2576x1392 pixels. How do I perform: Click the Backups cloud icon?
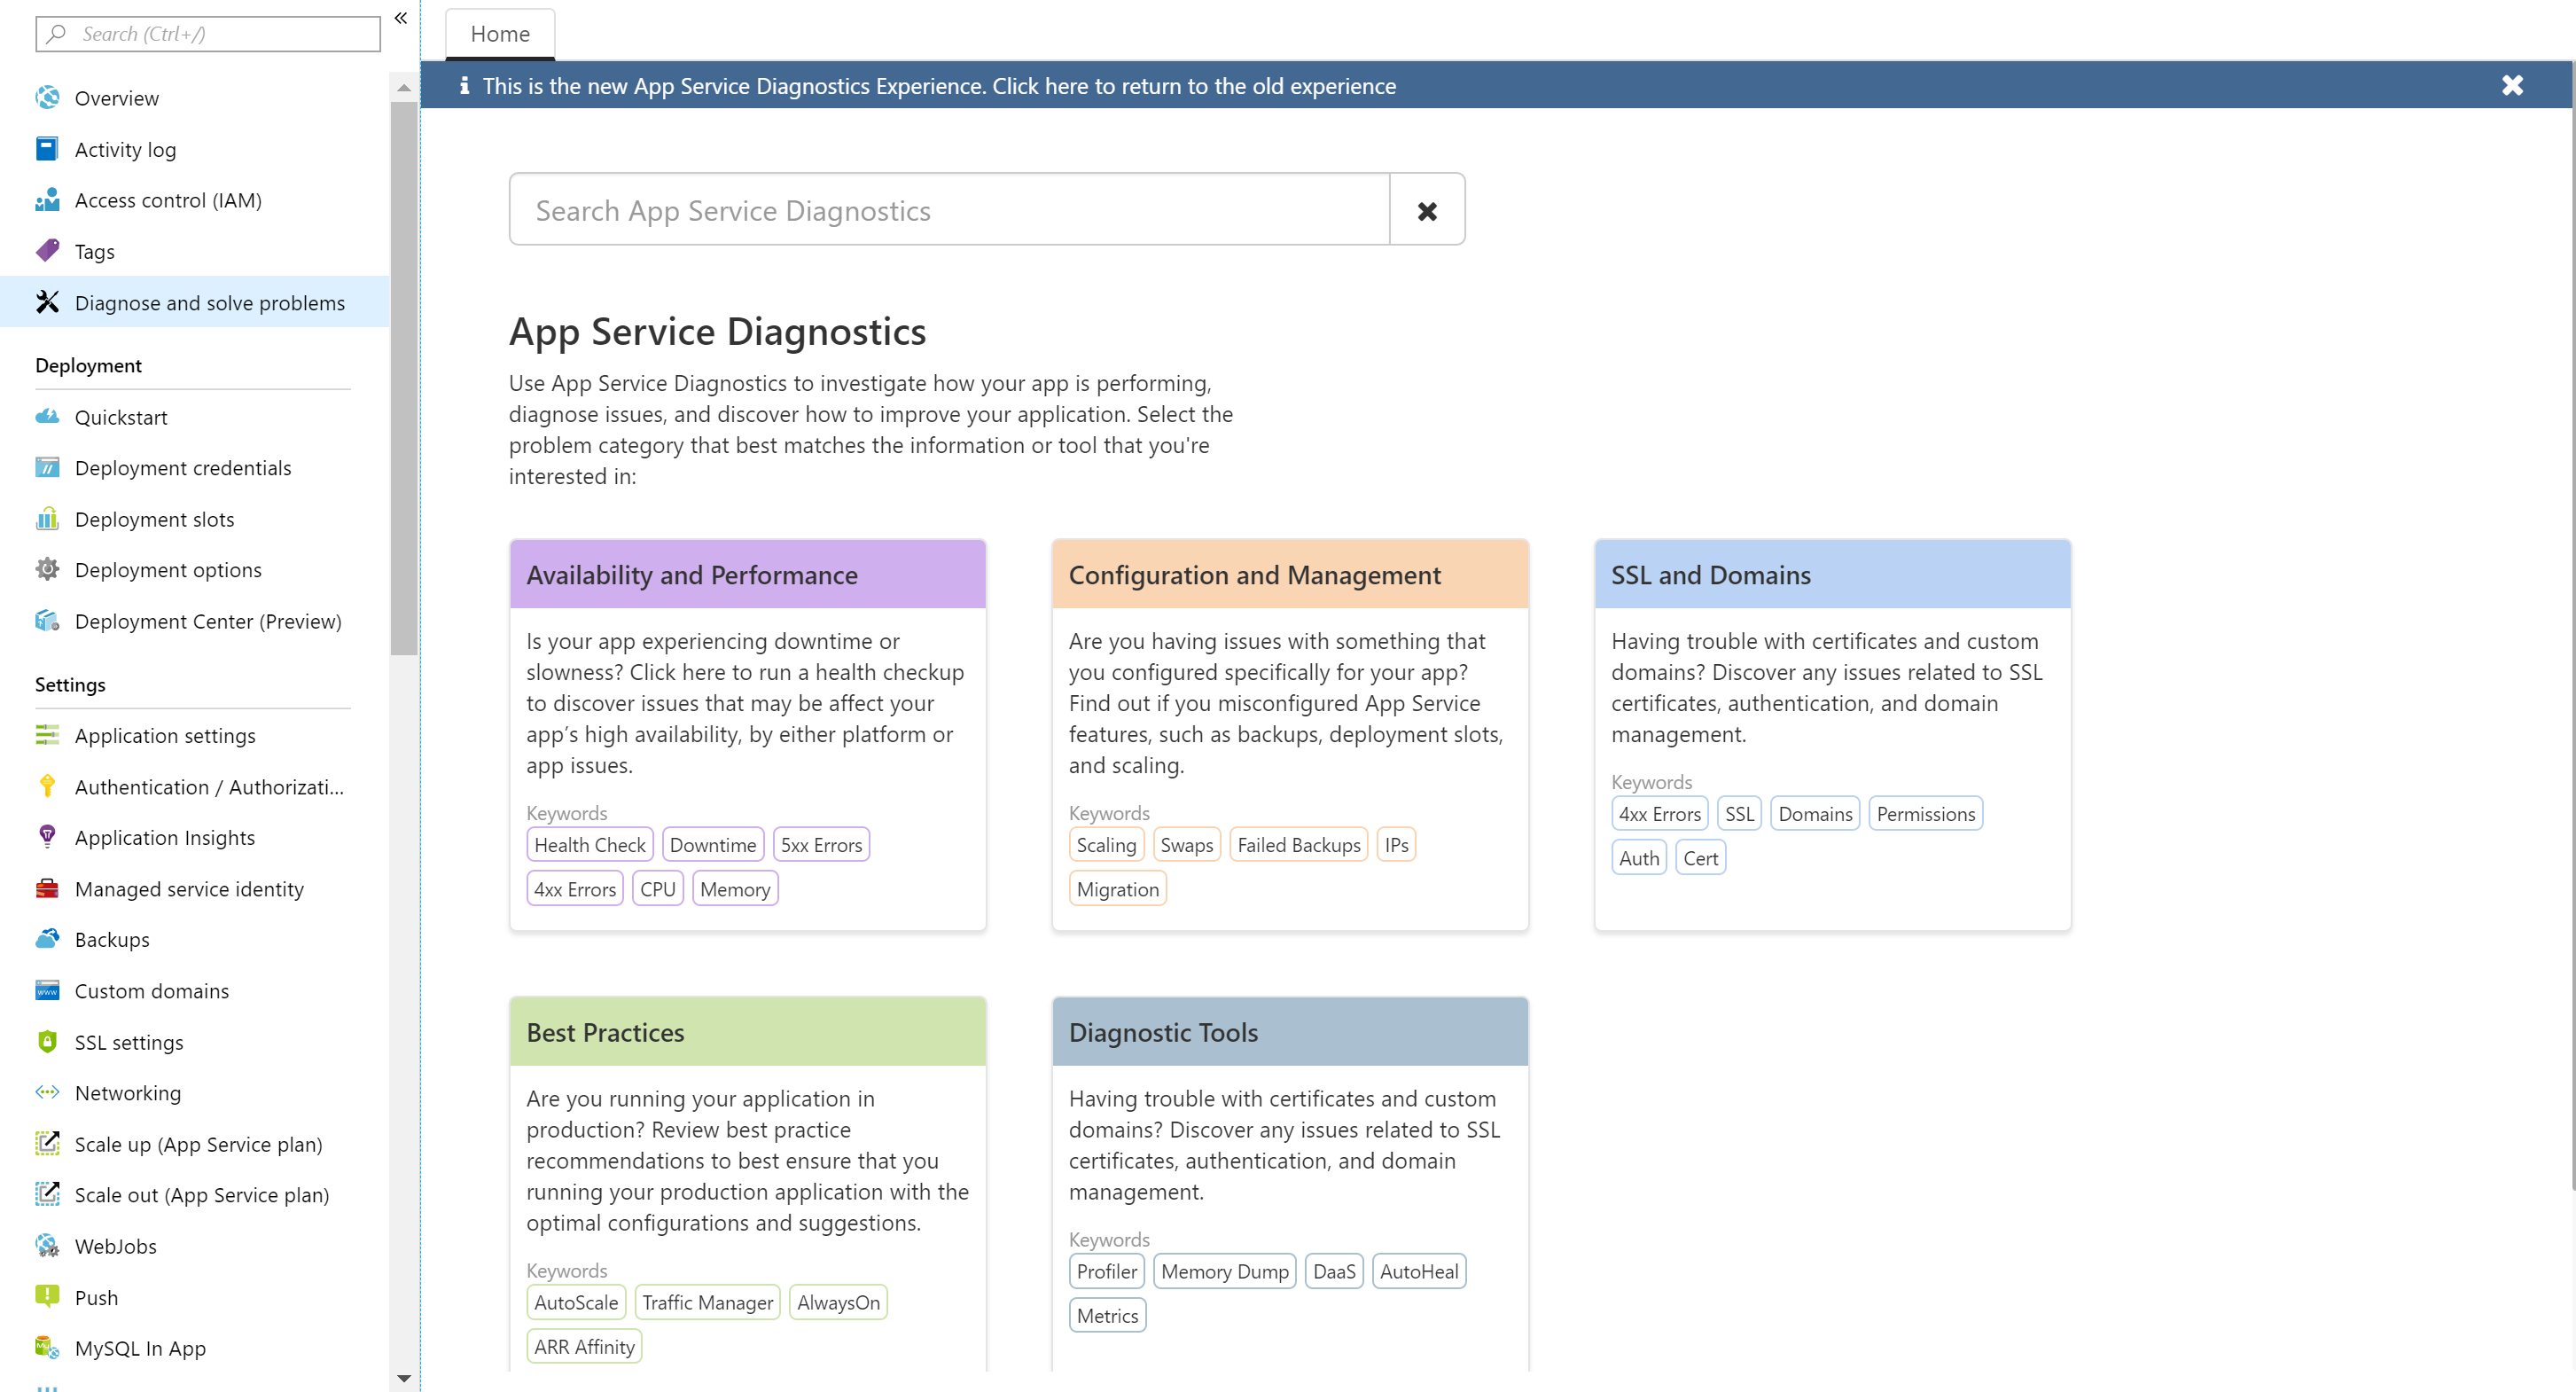tap(47, 939)
